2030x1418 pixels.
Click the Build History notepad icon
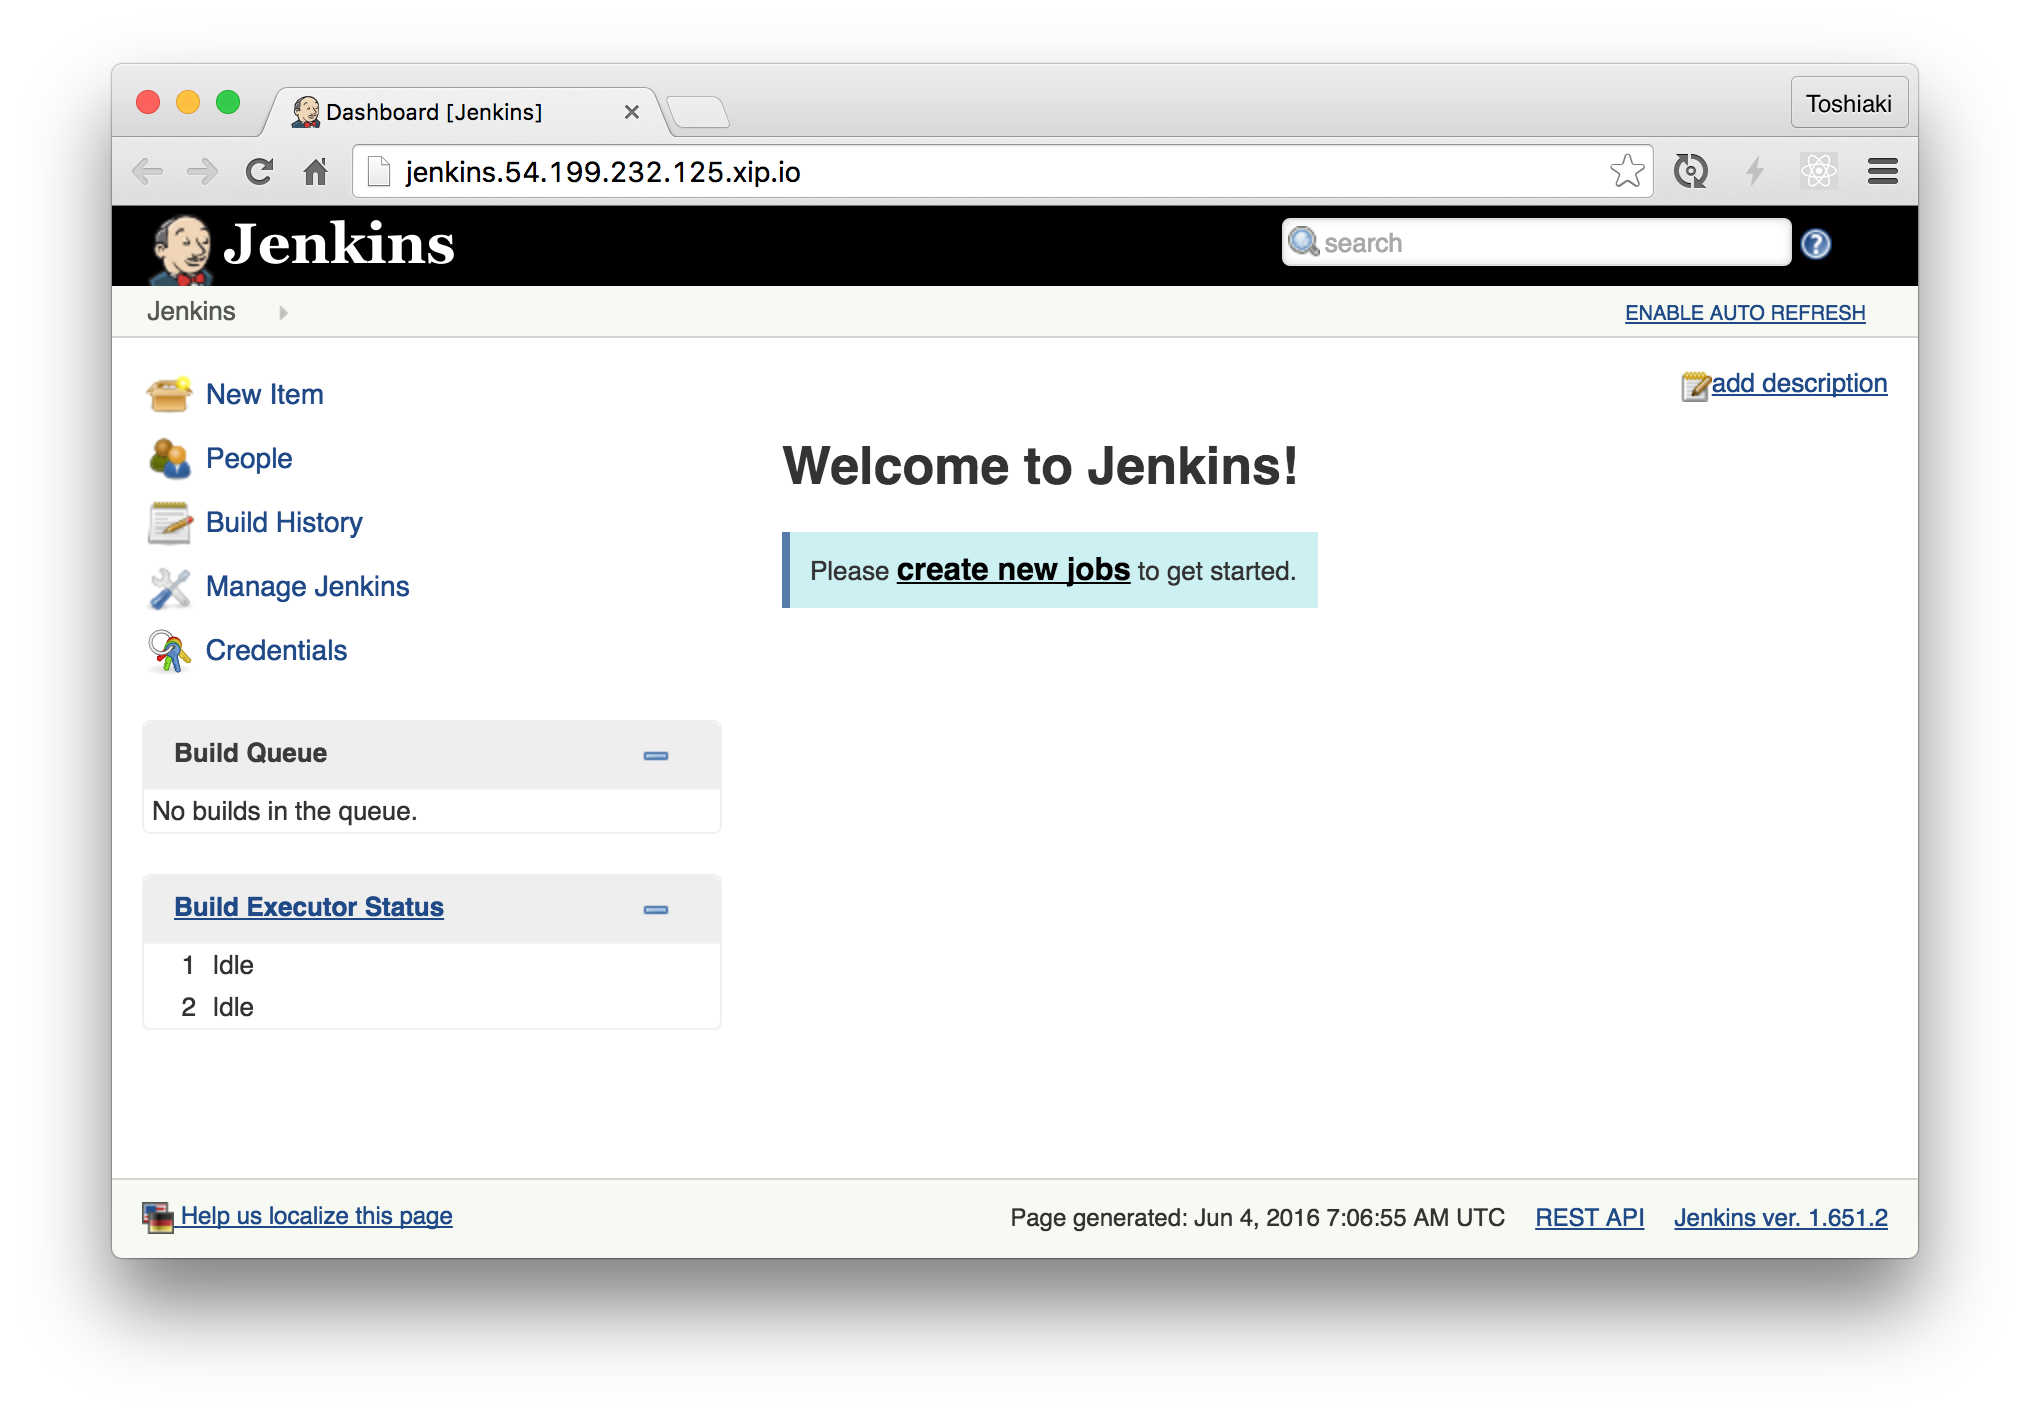169,523
